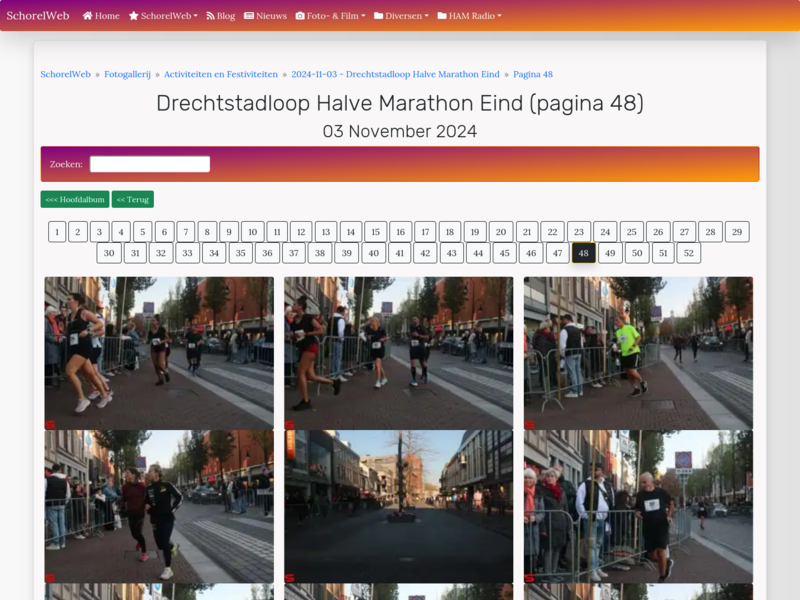Viewport: 800px width, 600px height.
Task: Go to gallery page 24
Action: click(x=605, y=232)
